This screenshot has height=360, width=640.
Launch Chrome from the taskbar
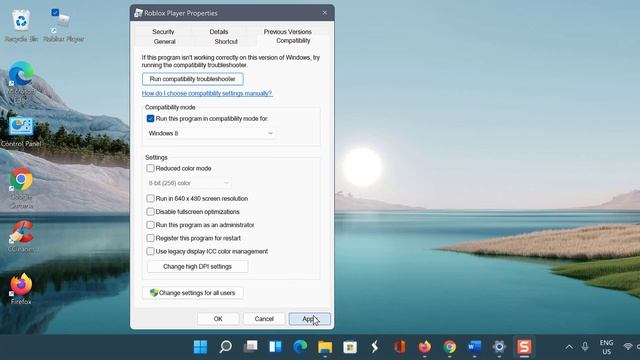click(449, 347)
